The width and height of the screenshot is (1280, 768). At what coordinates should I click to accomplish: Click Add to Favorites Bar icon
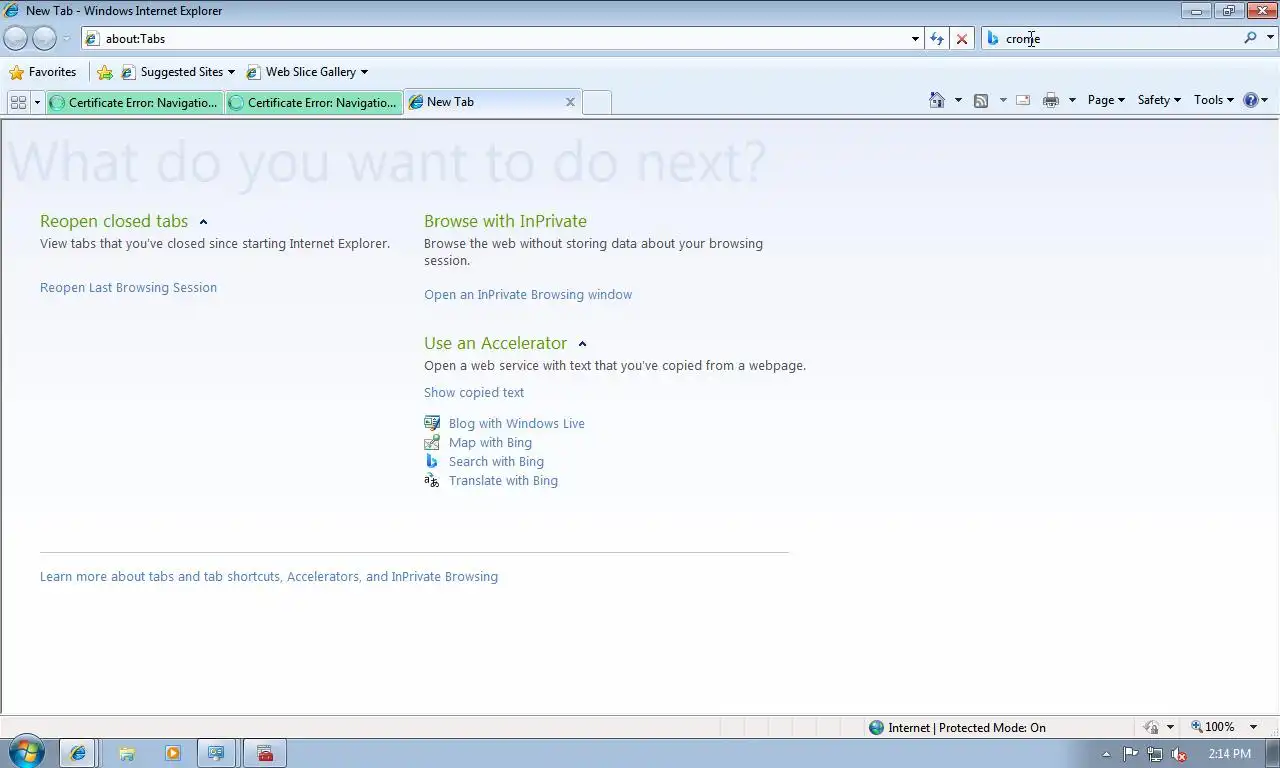105,72
